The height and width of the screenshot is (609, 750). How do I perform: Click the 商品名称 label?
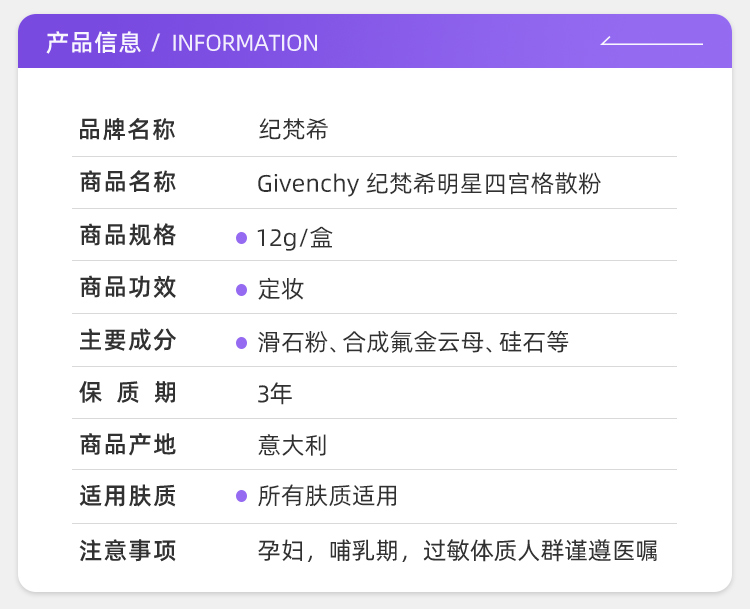point(127,183)
